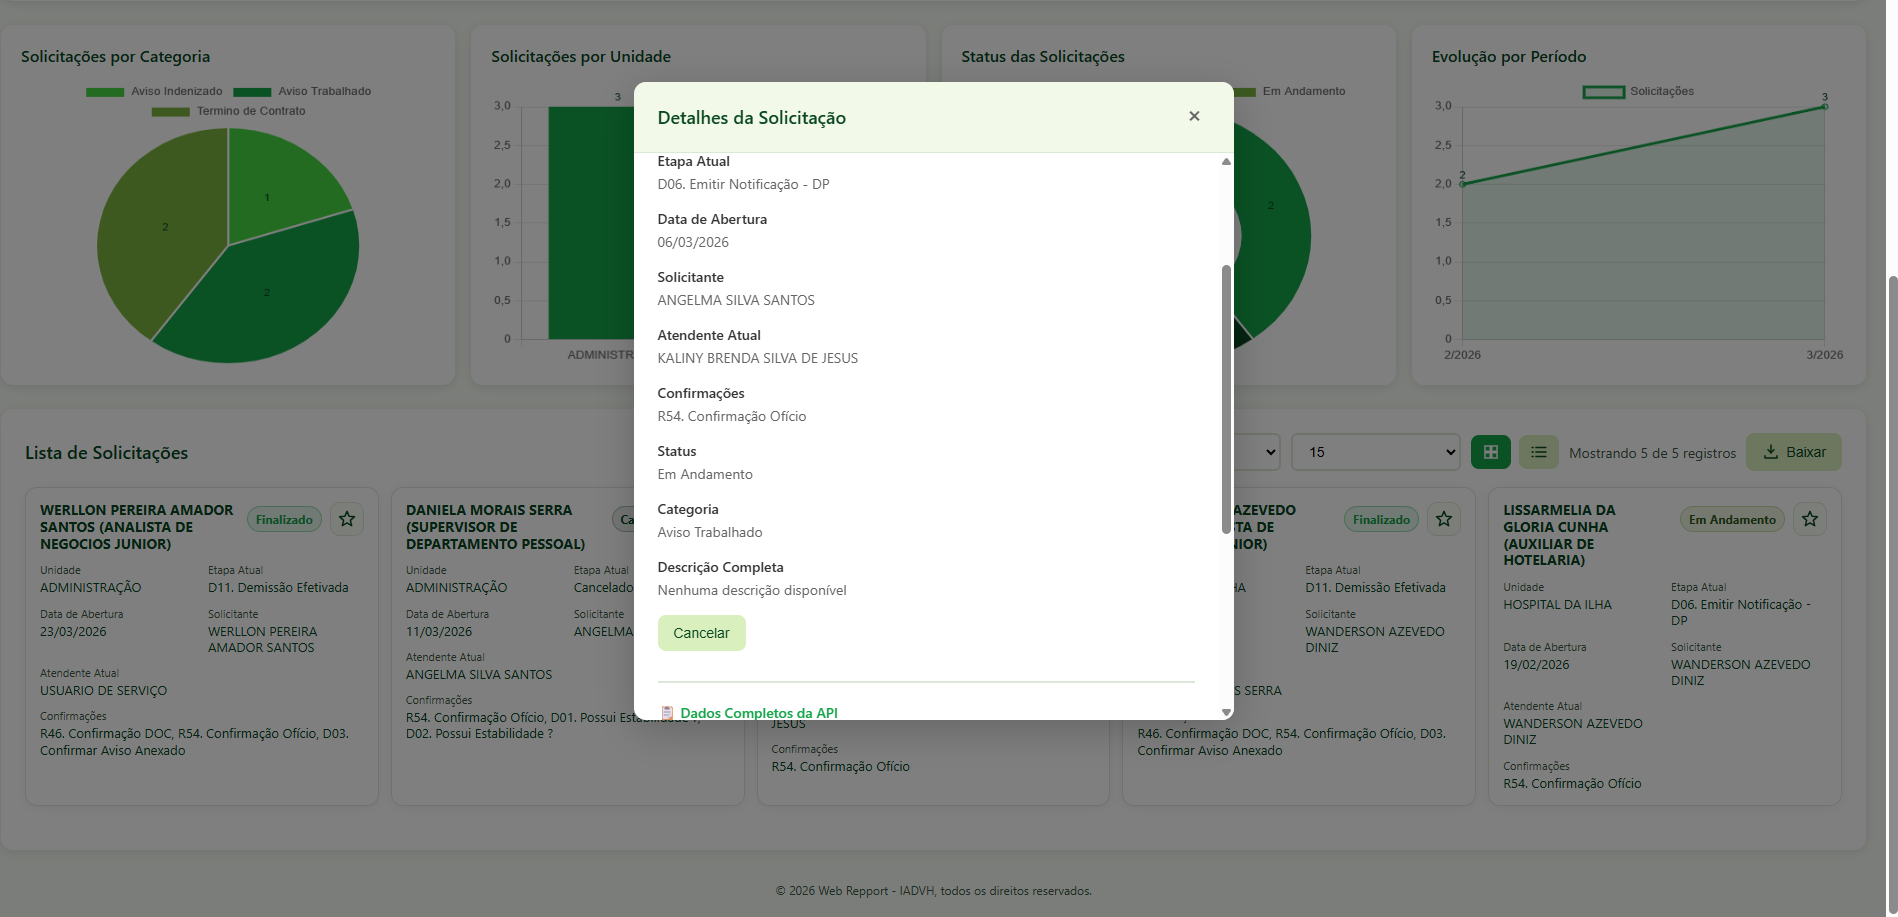
Task: Toggle the Termino de Contrato legend entry
Action: pos(229,111)
